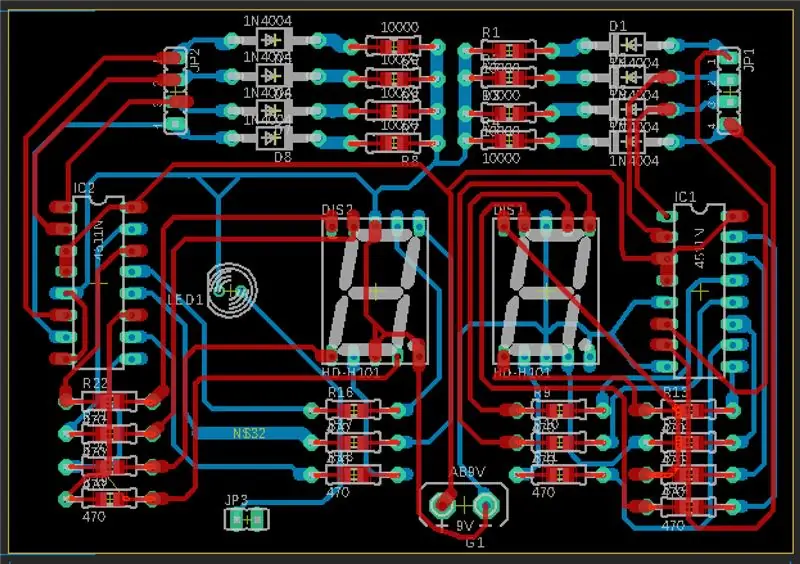Click the D8 diode label

click(283, 157)
